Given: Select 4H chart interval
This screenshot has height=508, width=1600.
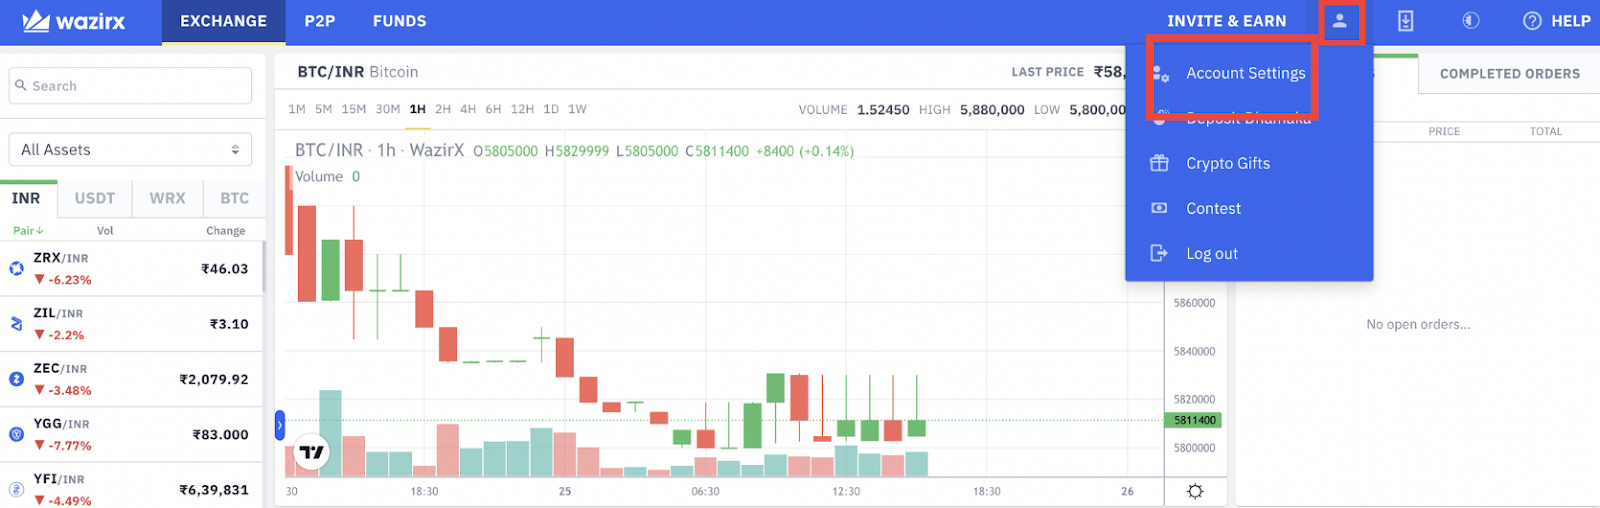Looking at the screenshot, I should [468, 109].
